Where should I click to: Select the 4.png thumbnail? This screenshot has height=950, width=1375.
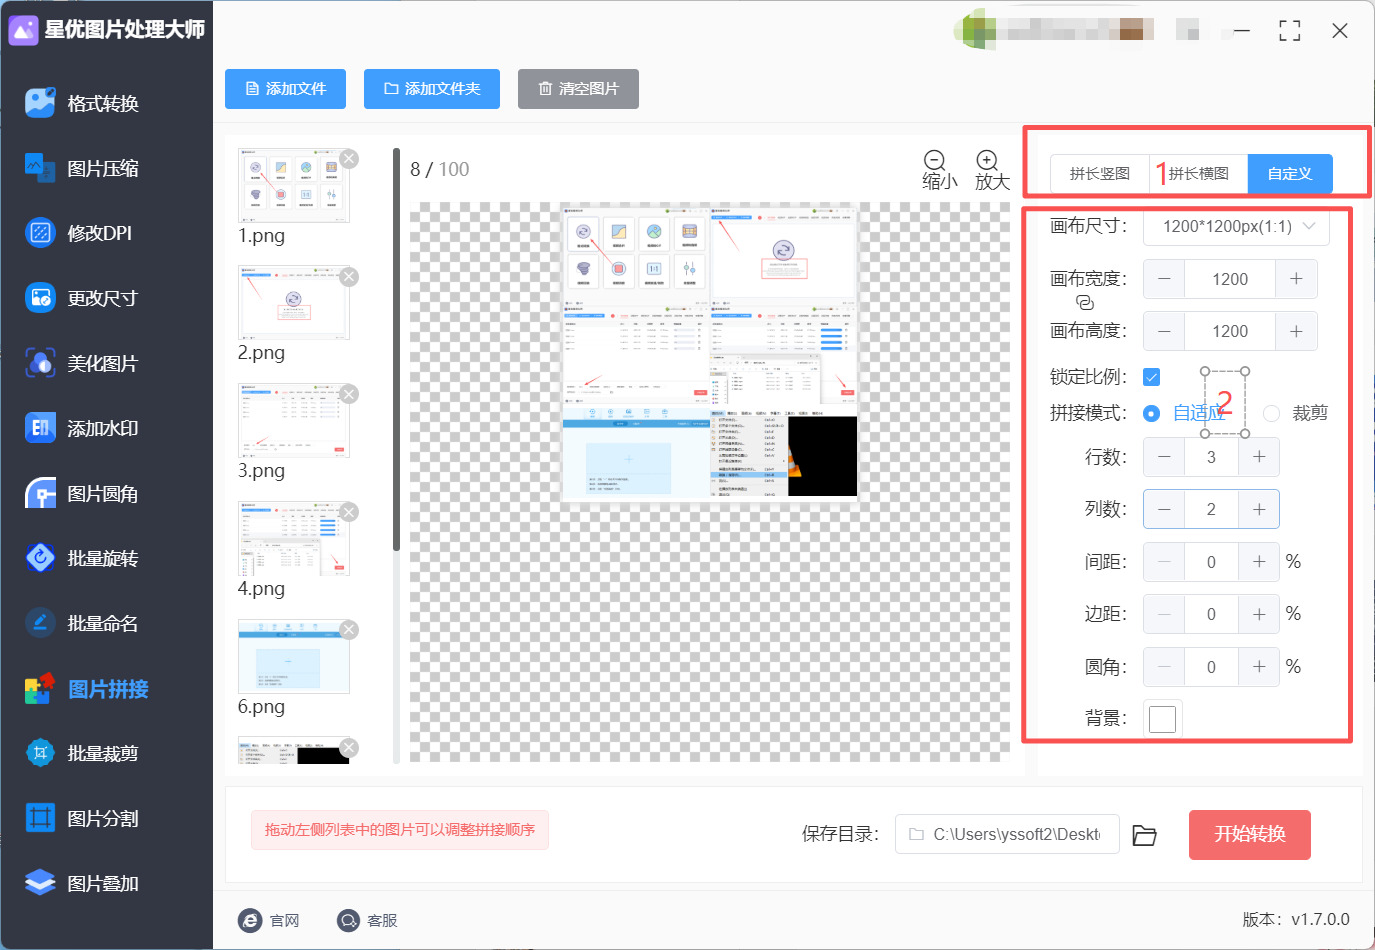pos(294,539)
